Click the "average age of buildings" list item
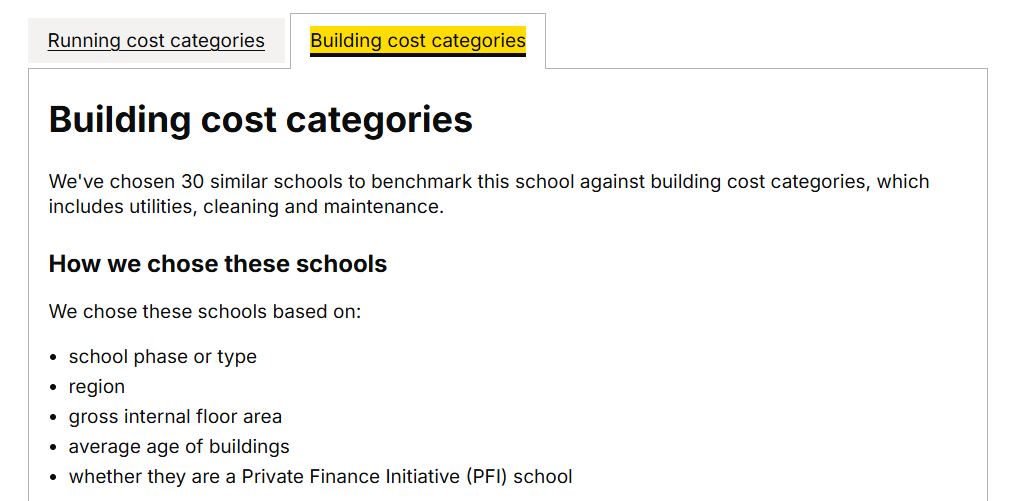This screenshot has height=501, width=1011. (x=179, y=447)
